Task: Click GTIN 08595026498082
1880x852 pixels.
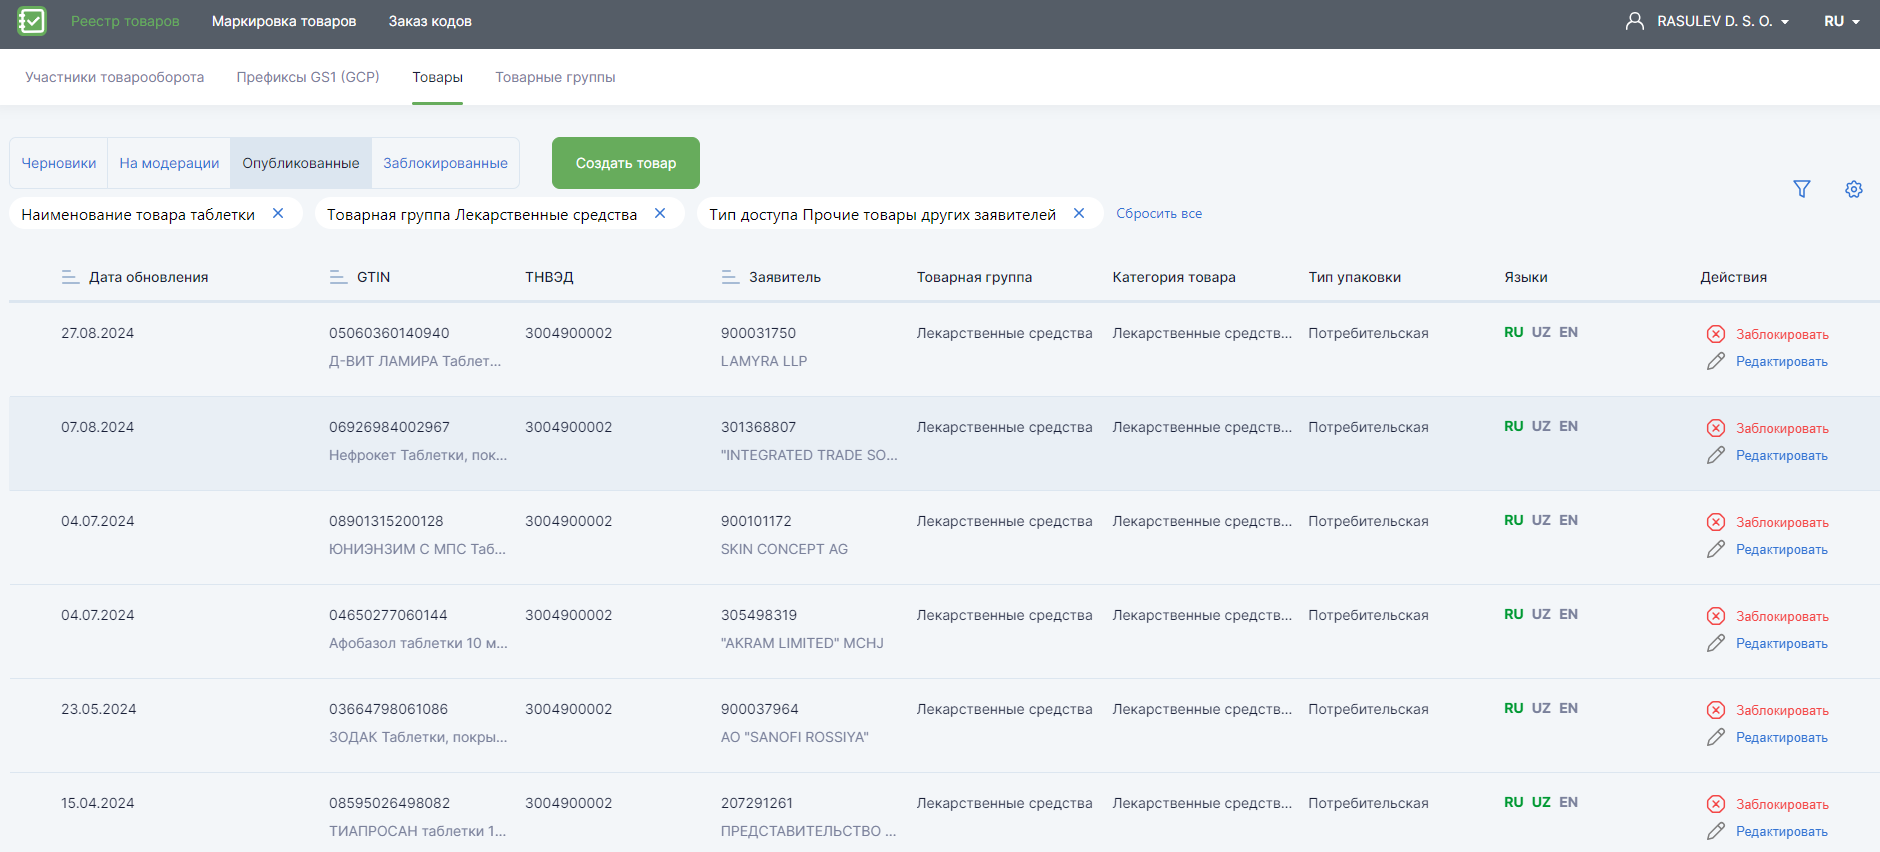Action: [x=389, y=803]
